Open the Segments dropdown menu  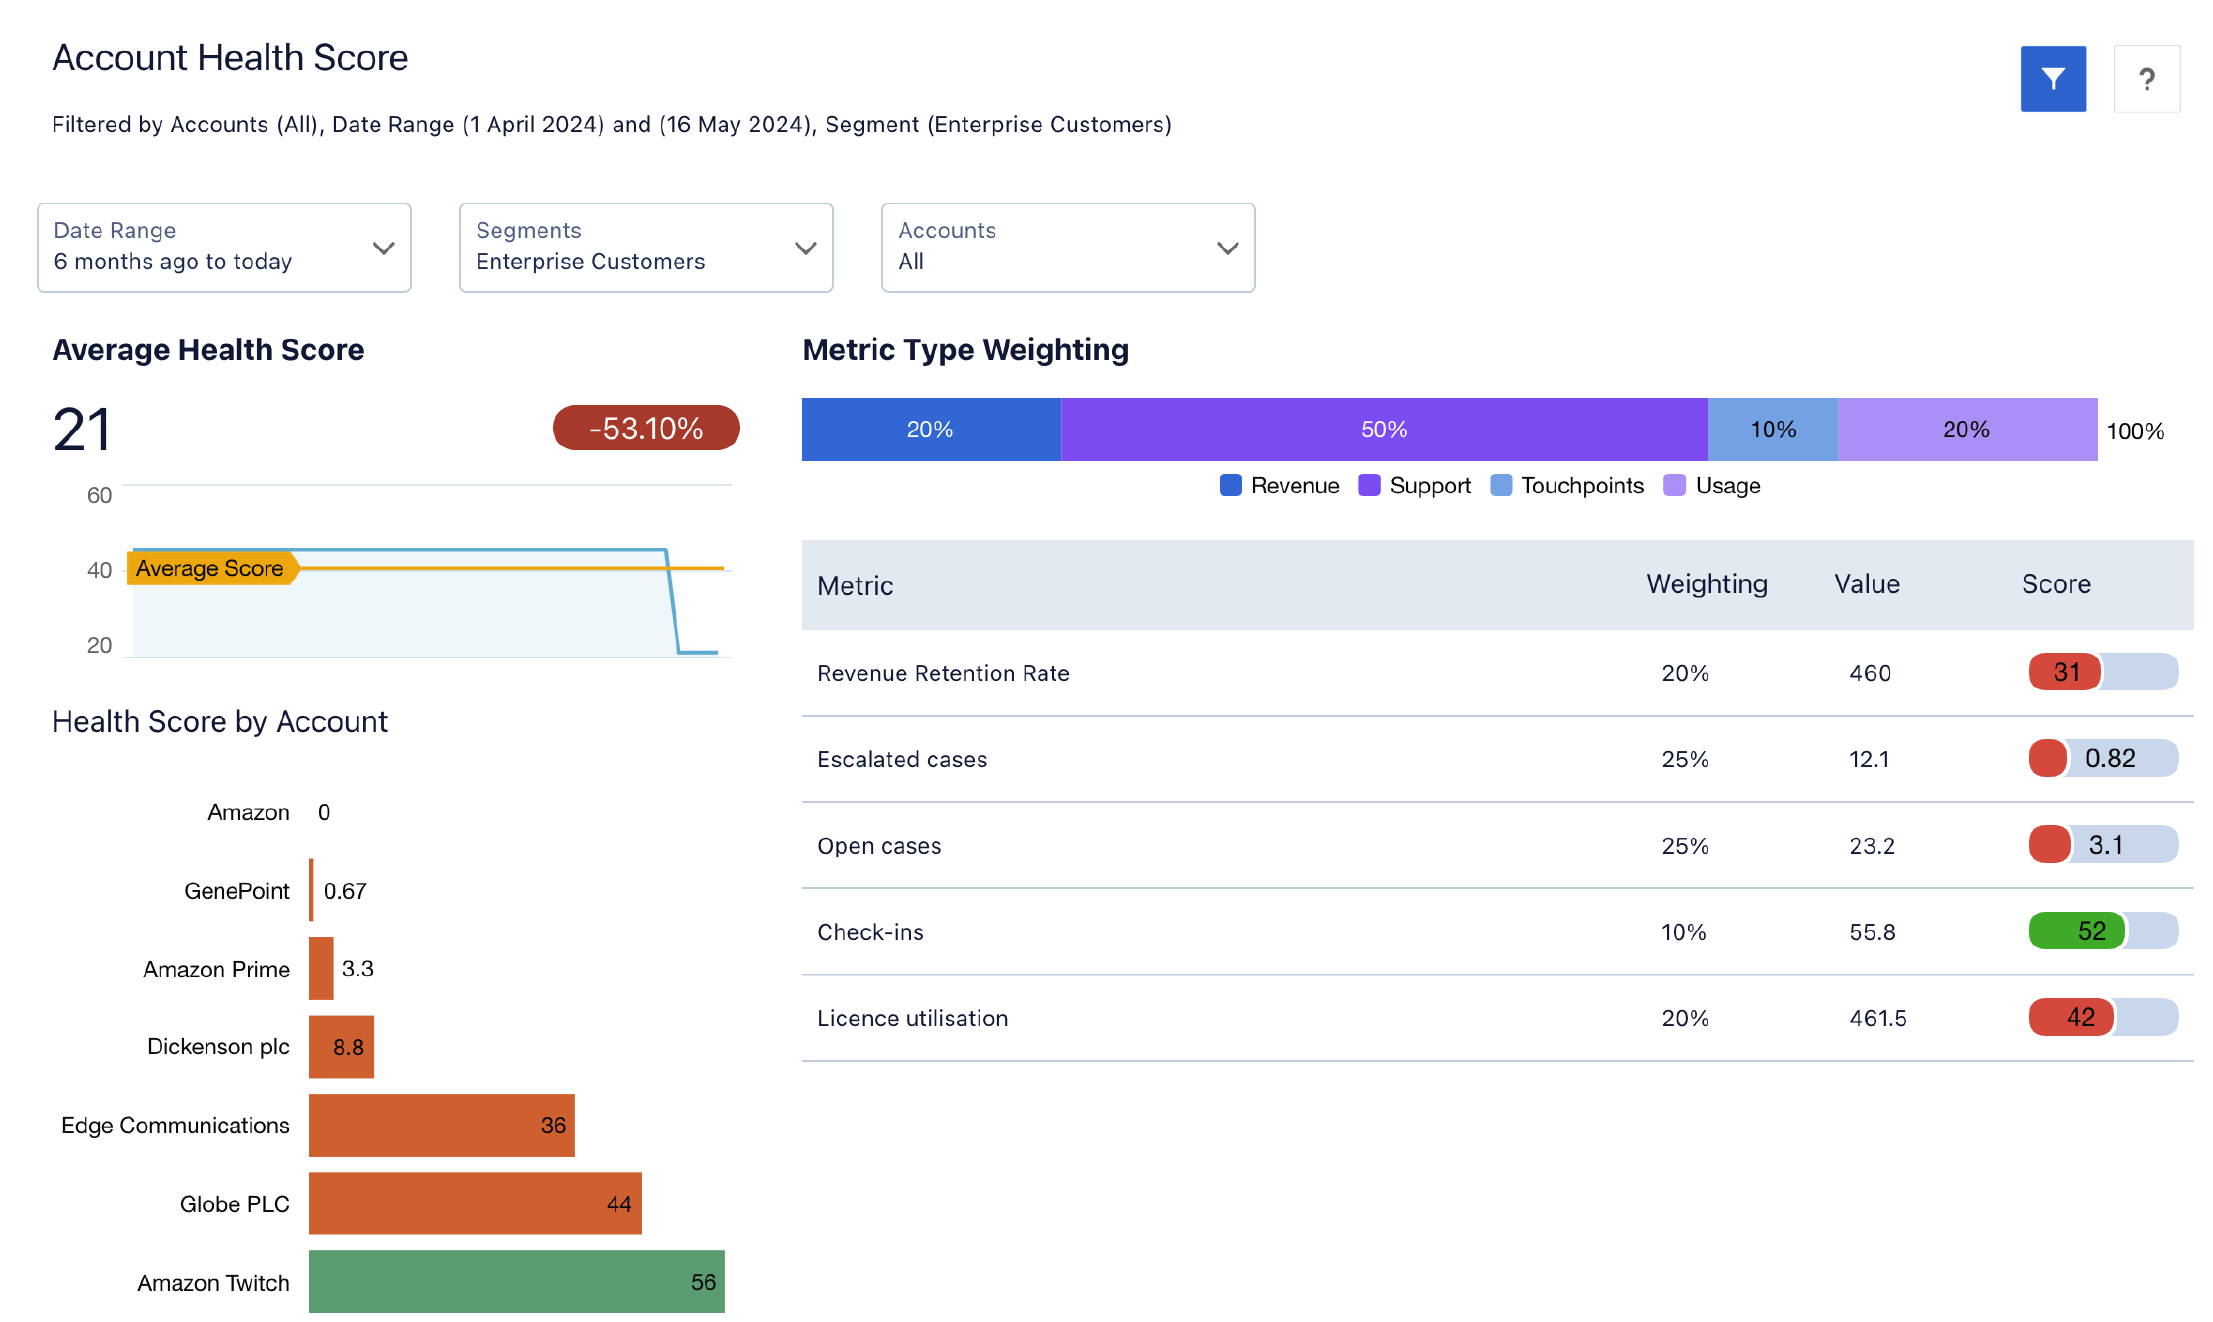point(644,246)
